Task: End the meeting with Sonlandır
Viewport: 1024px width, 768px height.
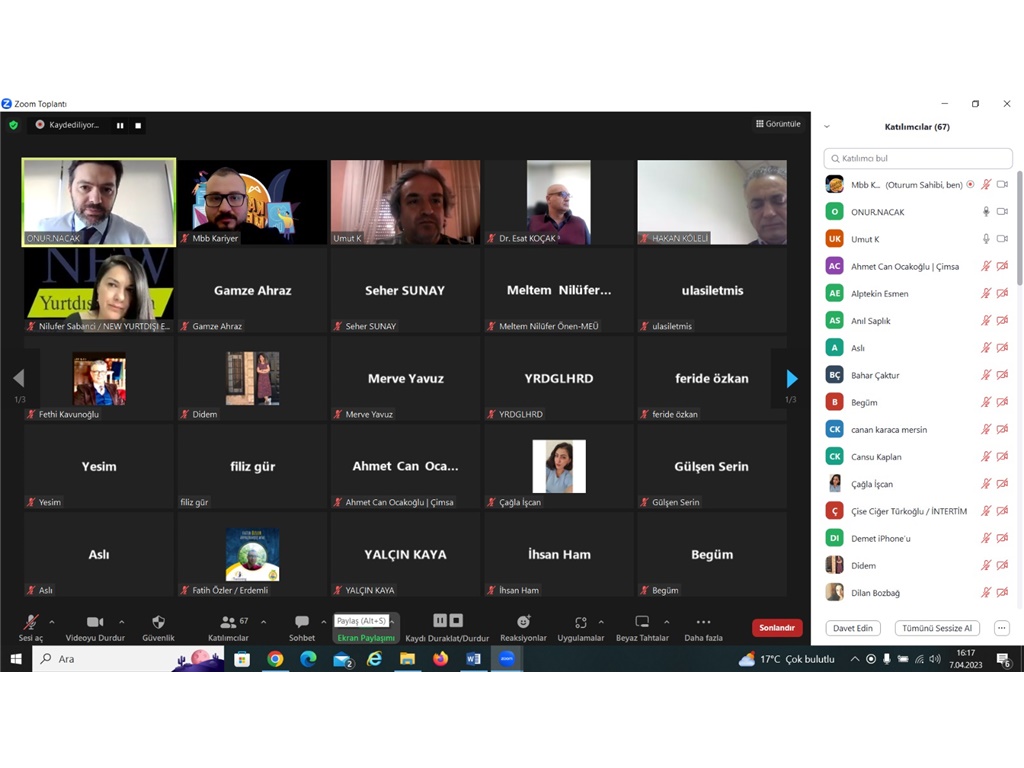Action: 776,628
